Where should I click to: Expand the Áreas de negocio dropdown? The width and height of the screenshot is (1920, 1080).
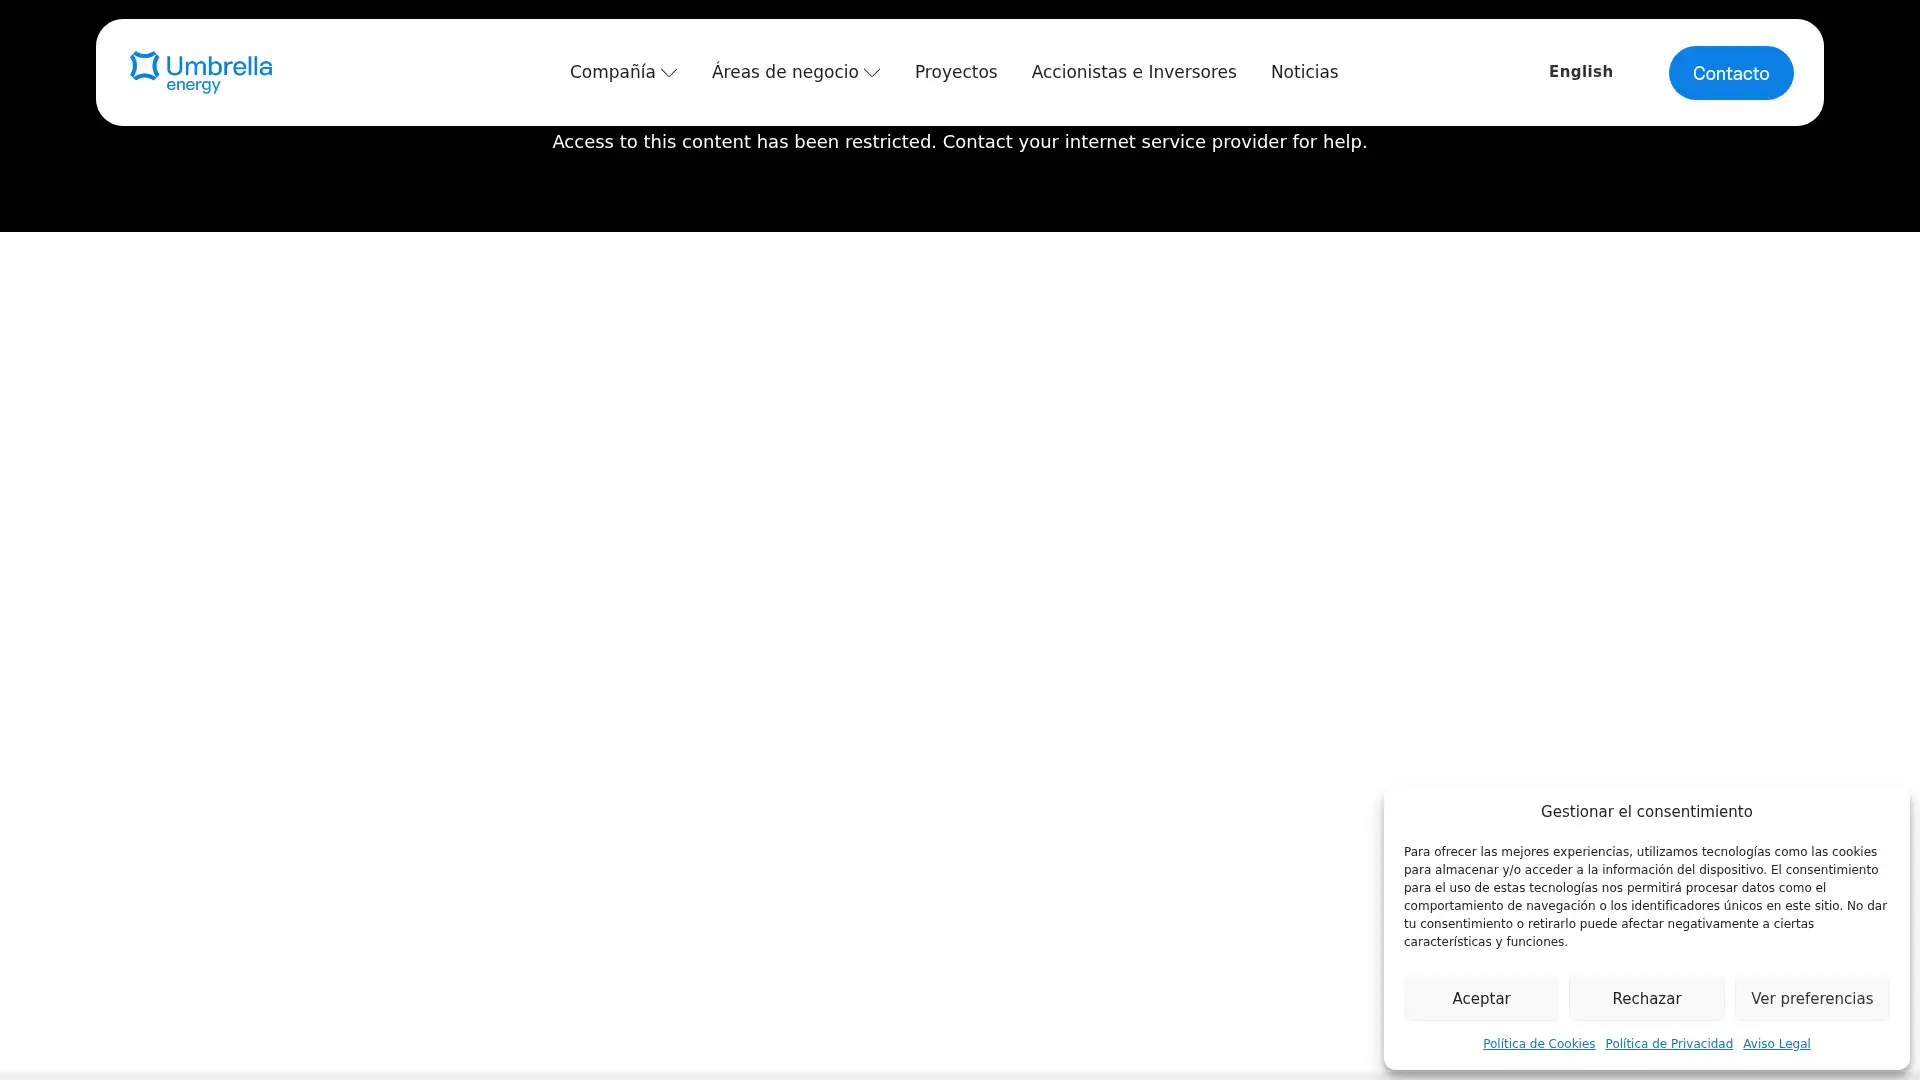coord(784,72)
